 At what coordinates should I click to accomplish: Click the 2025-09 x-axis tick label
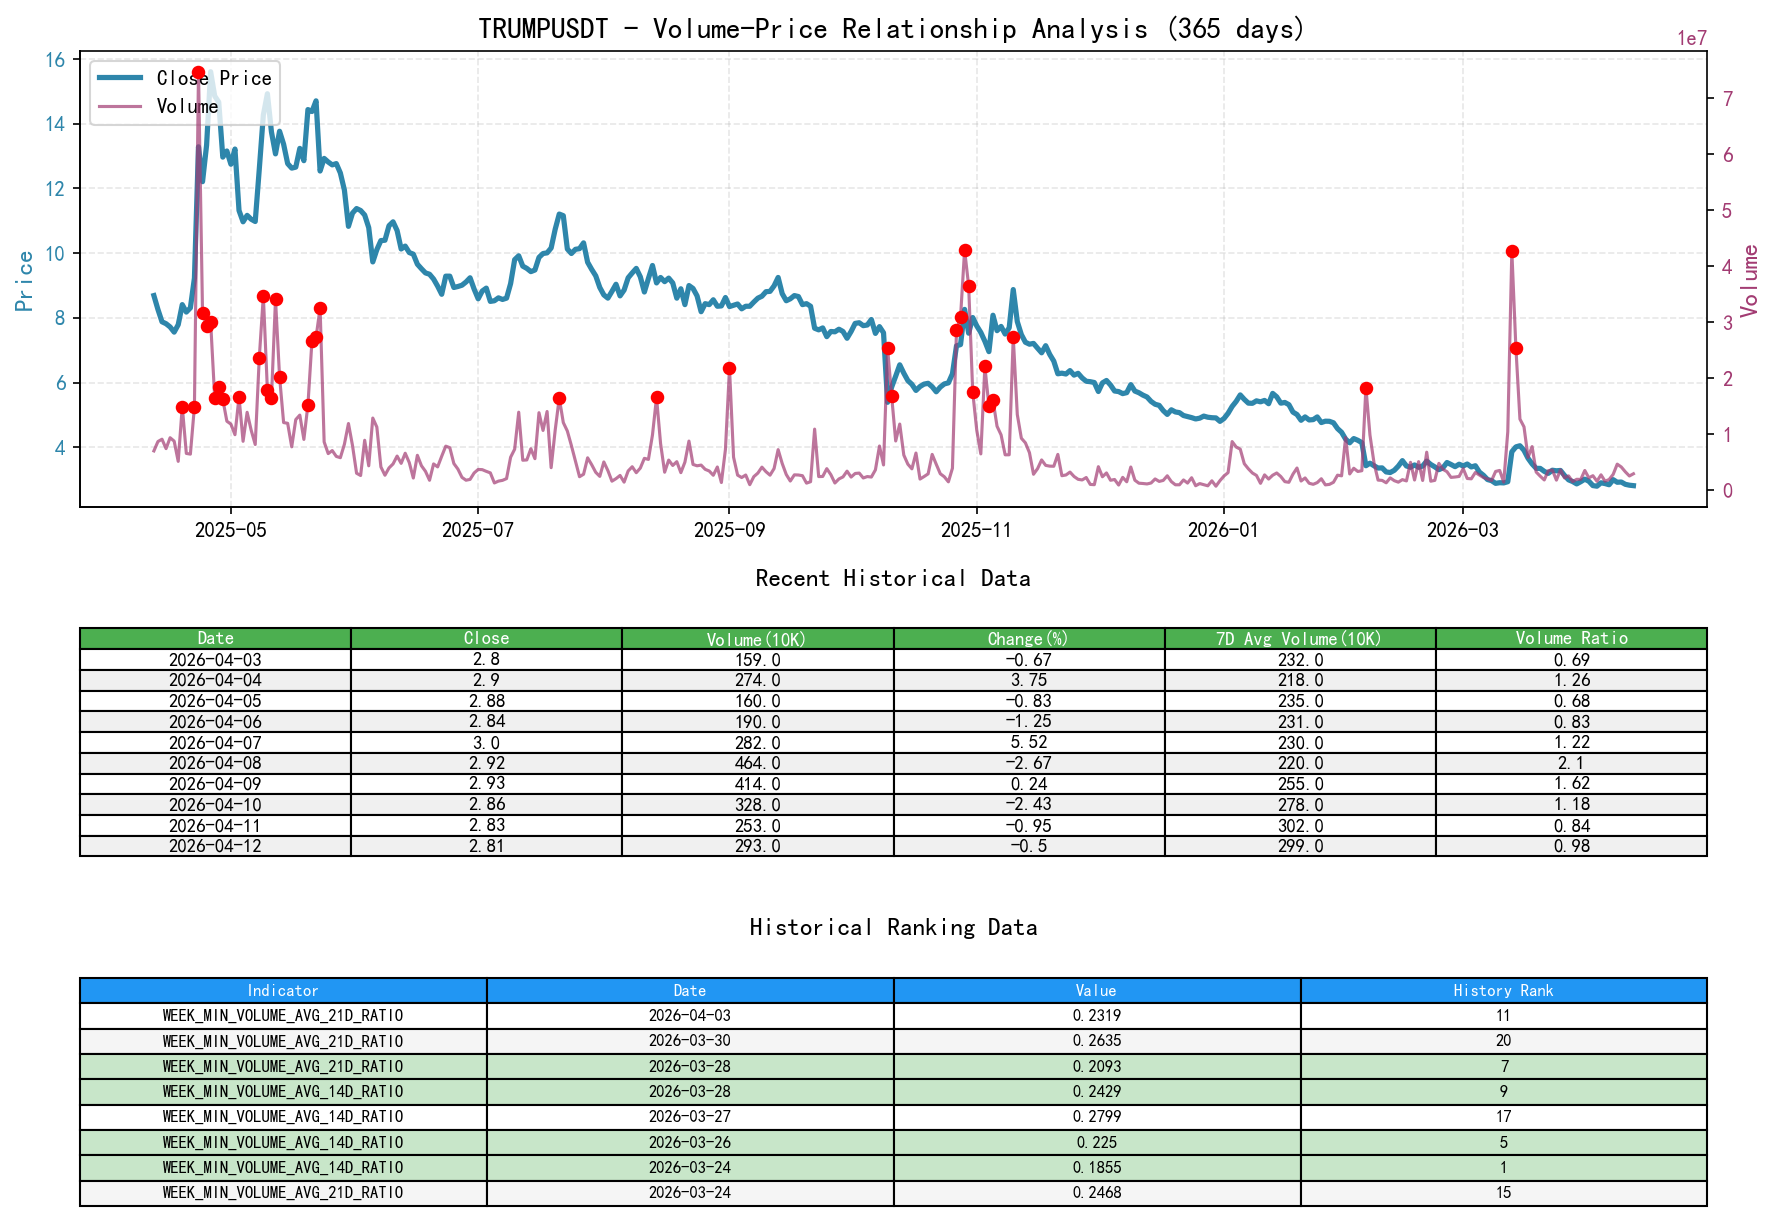(729, 530)
